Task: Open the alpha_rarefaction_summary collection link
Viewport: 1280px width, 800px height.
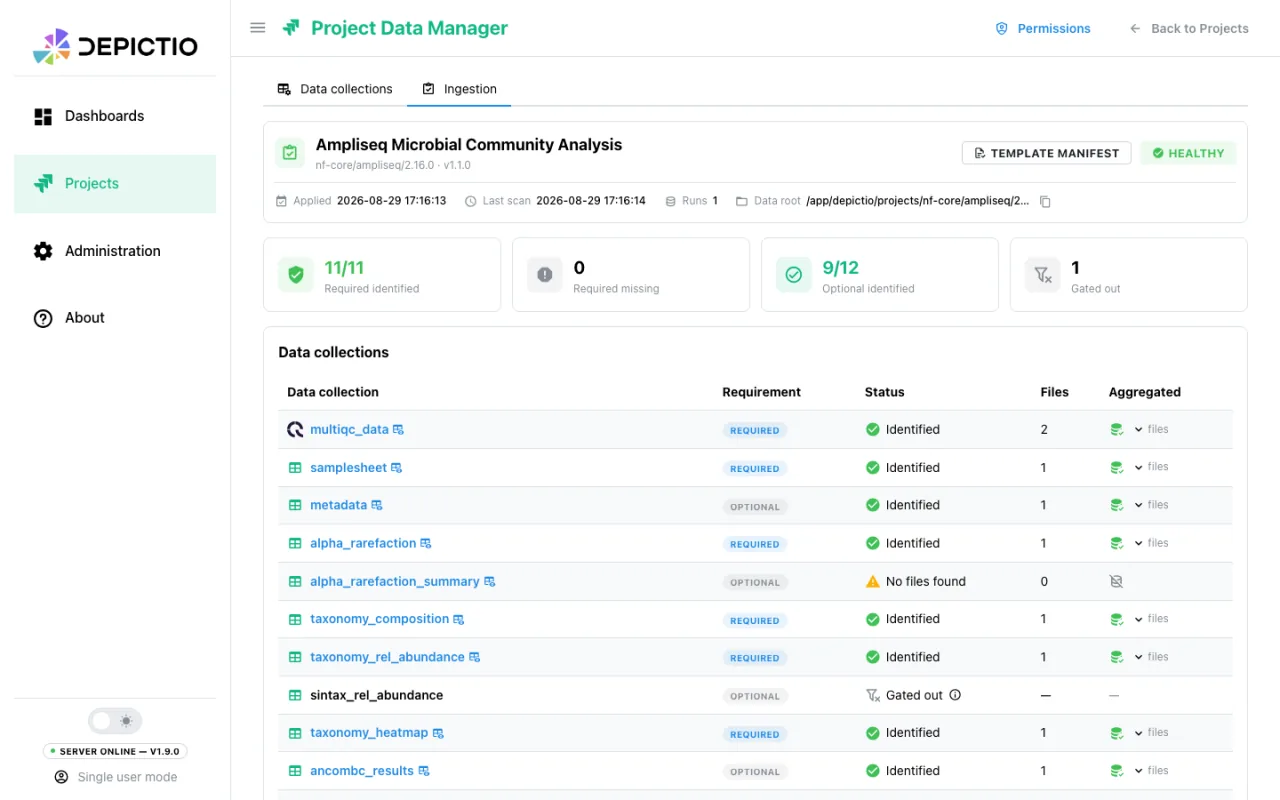Action: tap(395, 582)
